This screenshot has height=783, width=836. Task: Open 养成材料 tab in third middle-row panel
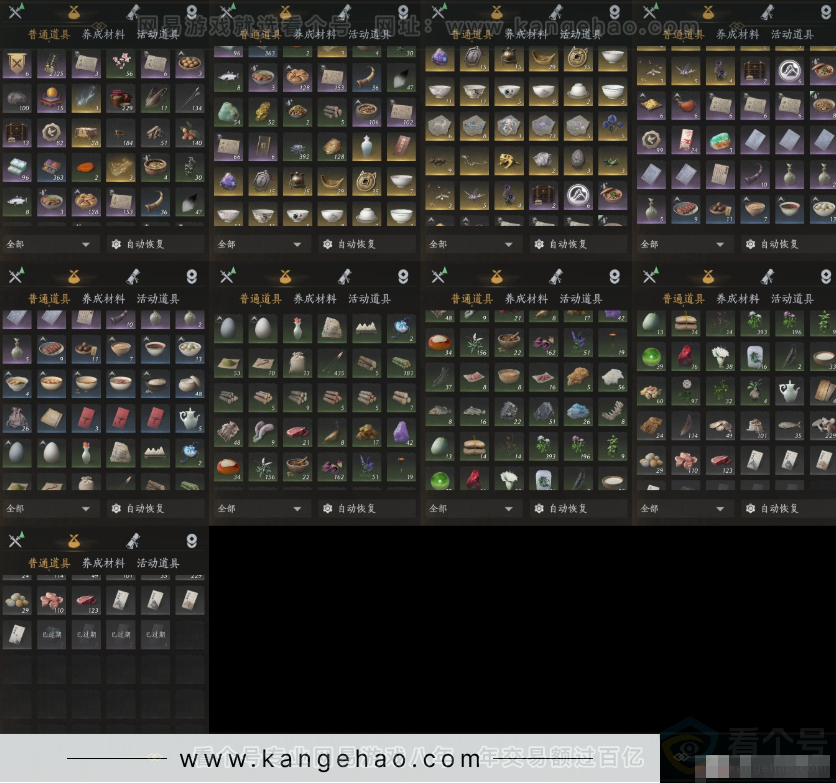click(526, 298)
